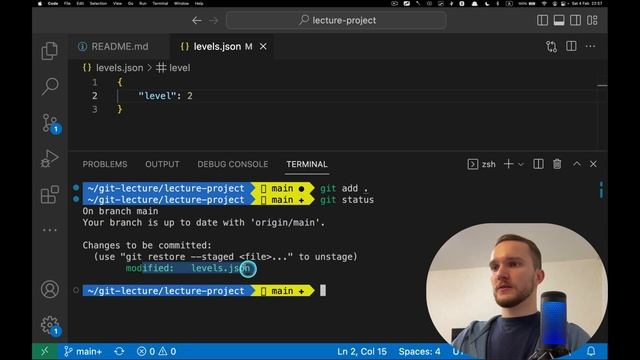
Task: Open the Apple menu
Action: pyautogui.click(x=40, y=3)
